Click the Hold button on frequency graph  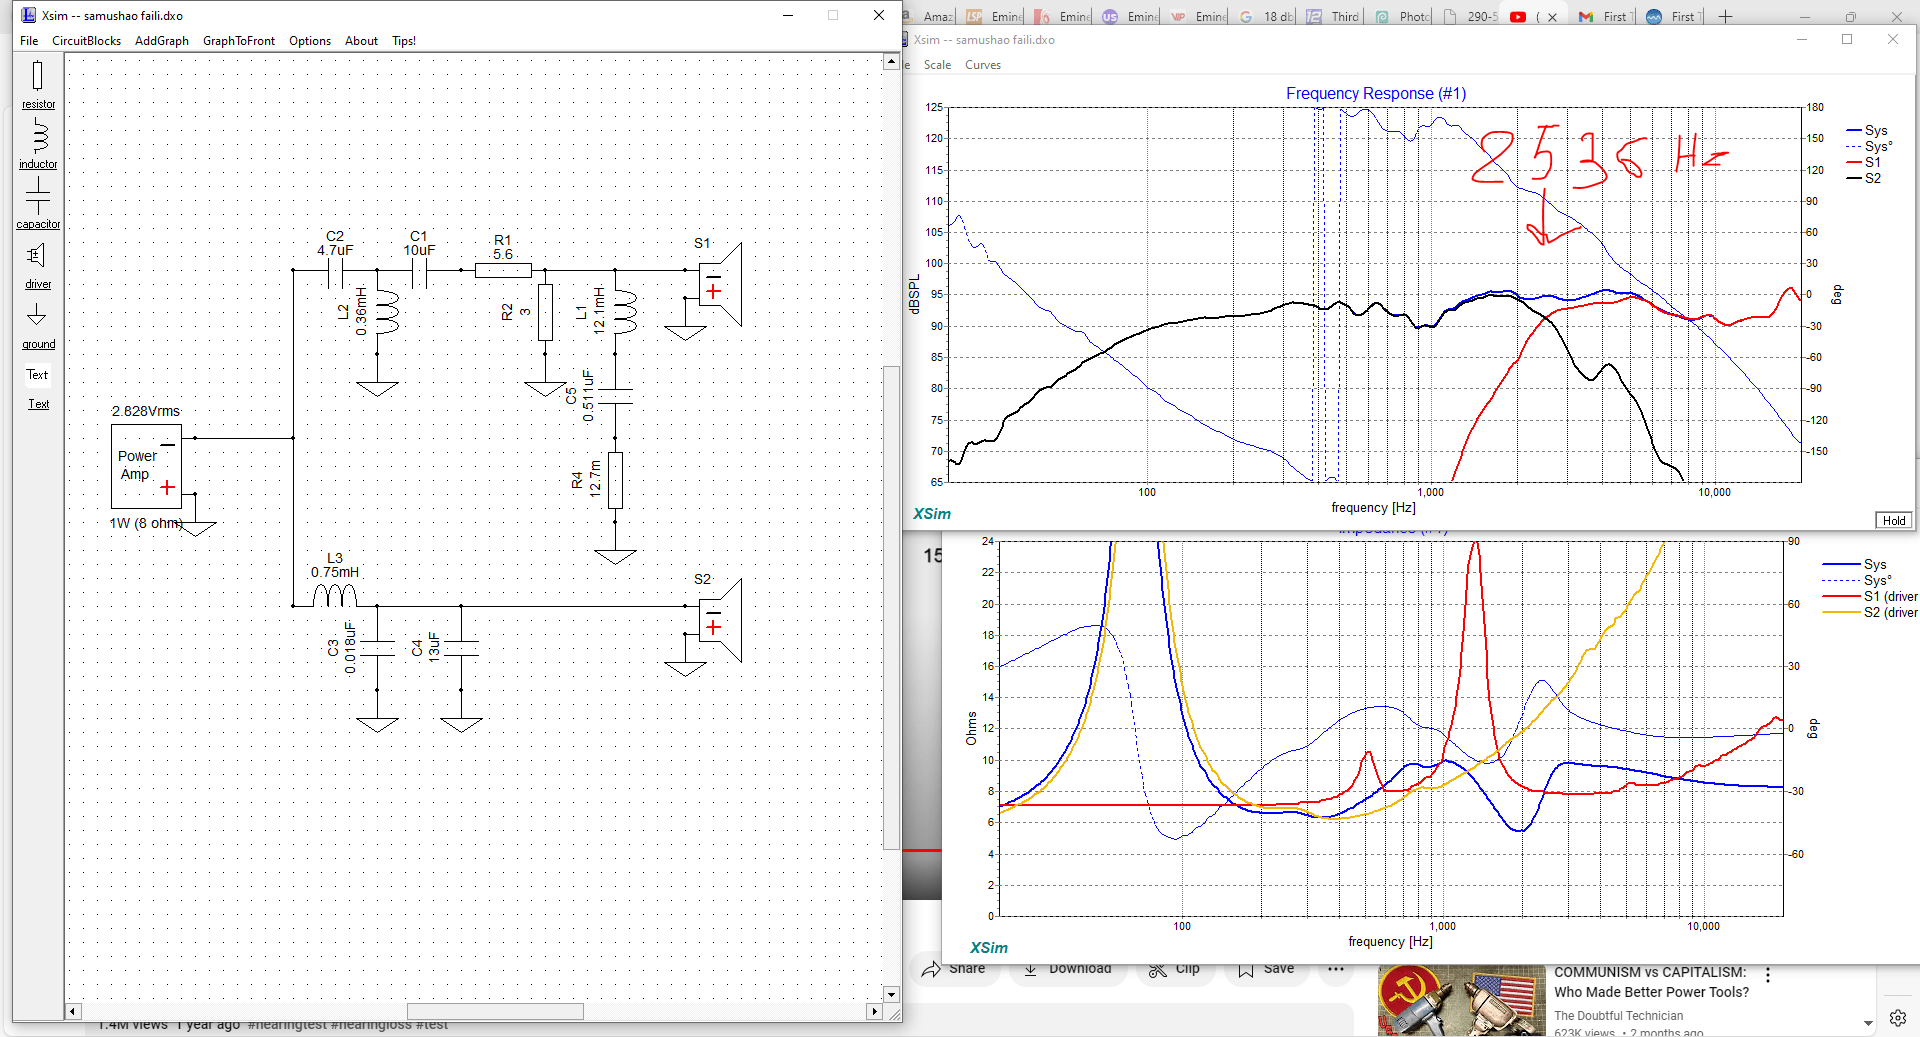point(1894,520)
